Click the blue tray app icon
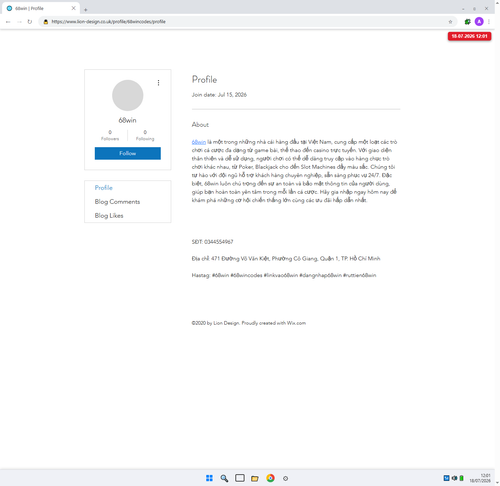 point(446,478)
